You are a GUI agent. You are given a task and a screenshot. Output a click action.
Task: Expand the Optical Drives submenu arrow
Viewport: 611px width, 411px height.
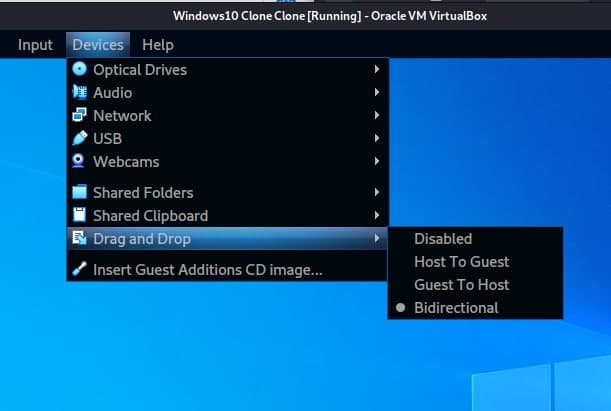(x=376, y=70)
